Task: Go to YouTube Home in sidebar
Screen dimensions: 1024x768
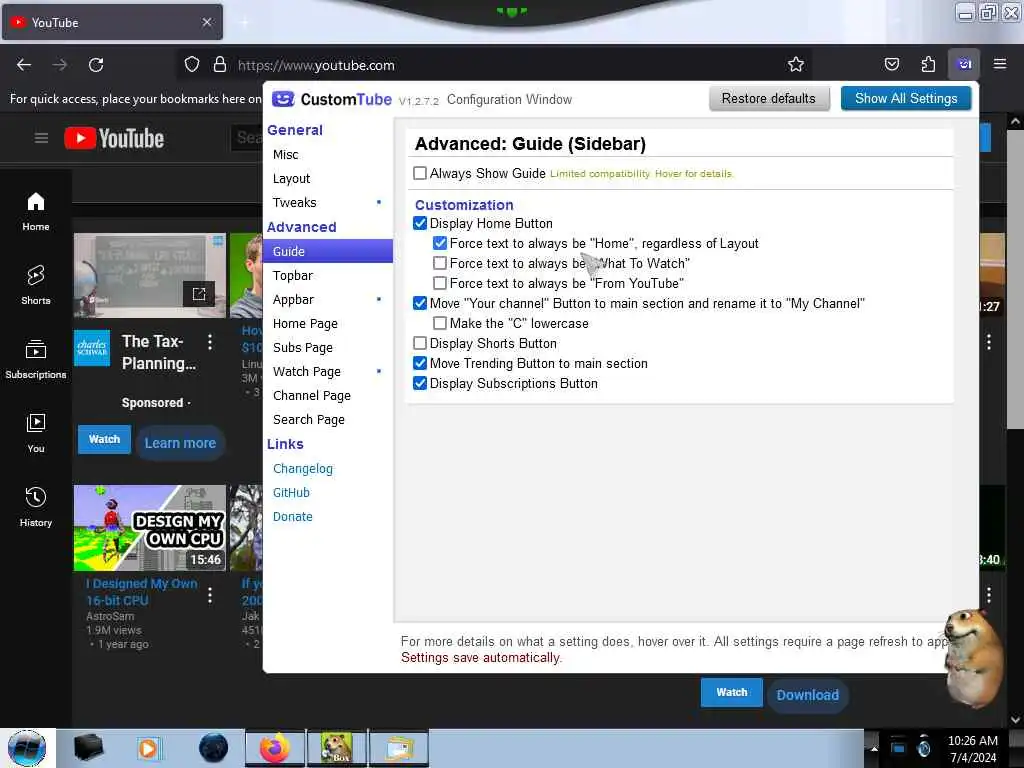Action: click(x=36, y=212)
